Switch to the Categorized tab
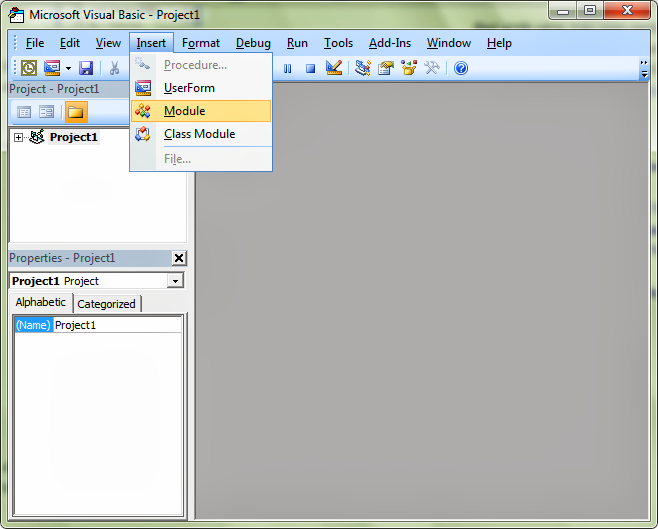This screenshot has height=529, width=658. 107,304
